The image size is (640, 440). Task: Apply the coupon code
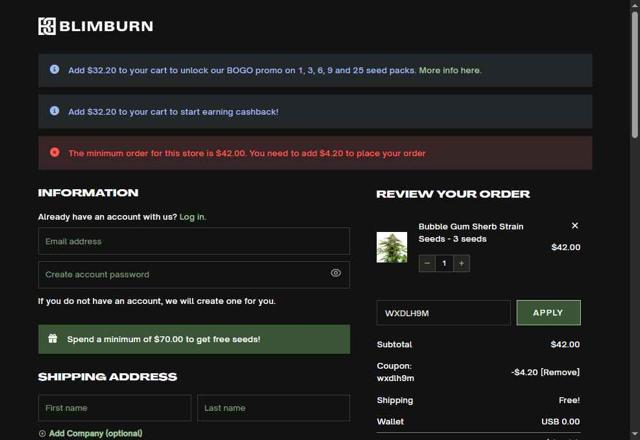[x=548, y=313]
